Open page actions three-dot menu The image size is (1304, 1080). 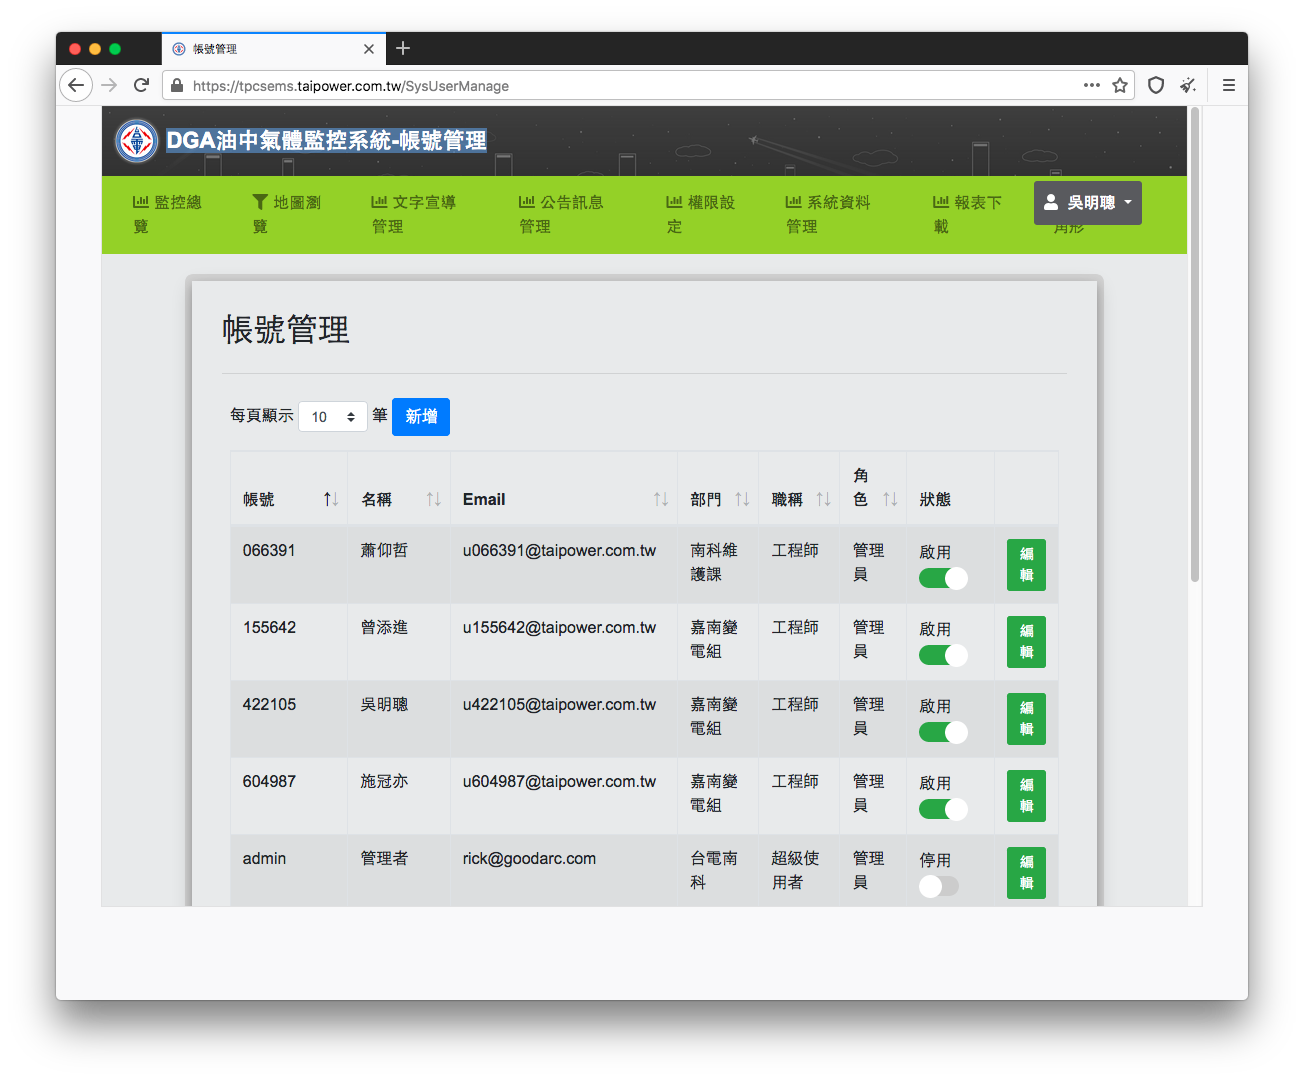[x=1092, y=85]
